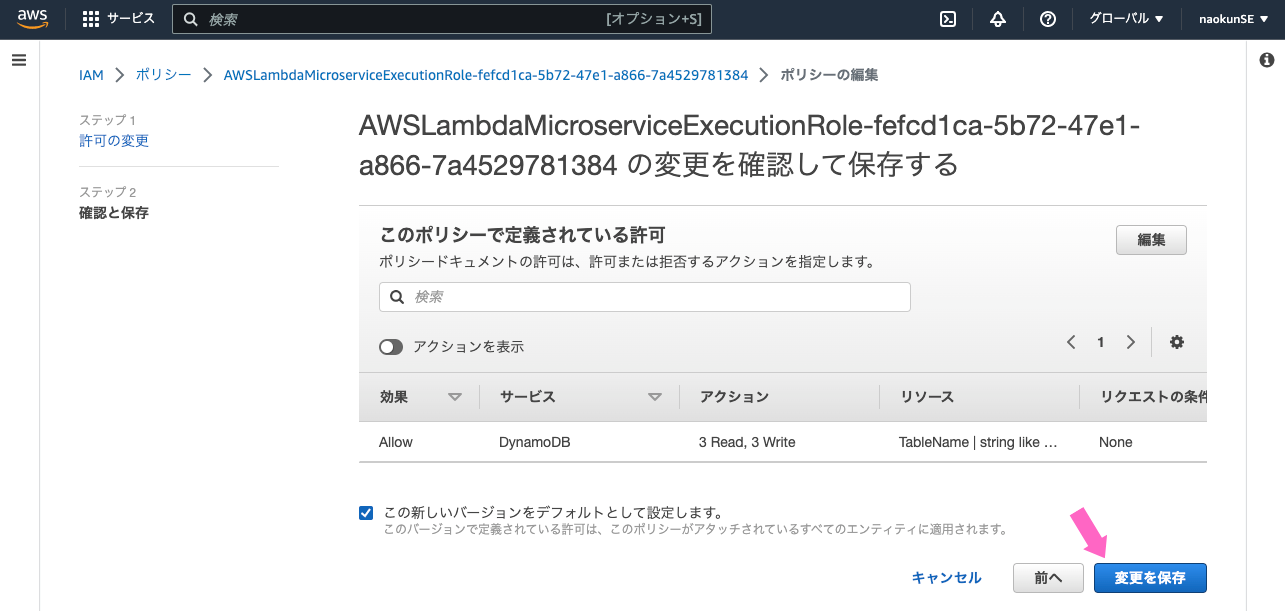Click the 前へ button

coord(1048,578)
